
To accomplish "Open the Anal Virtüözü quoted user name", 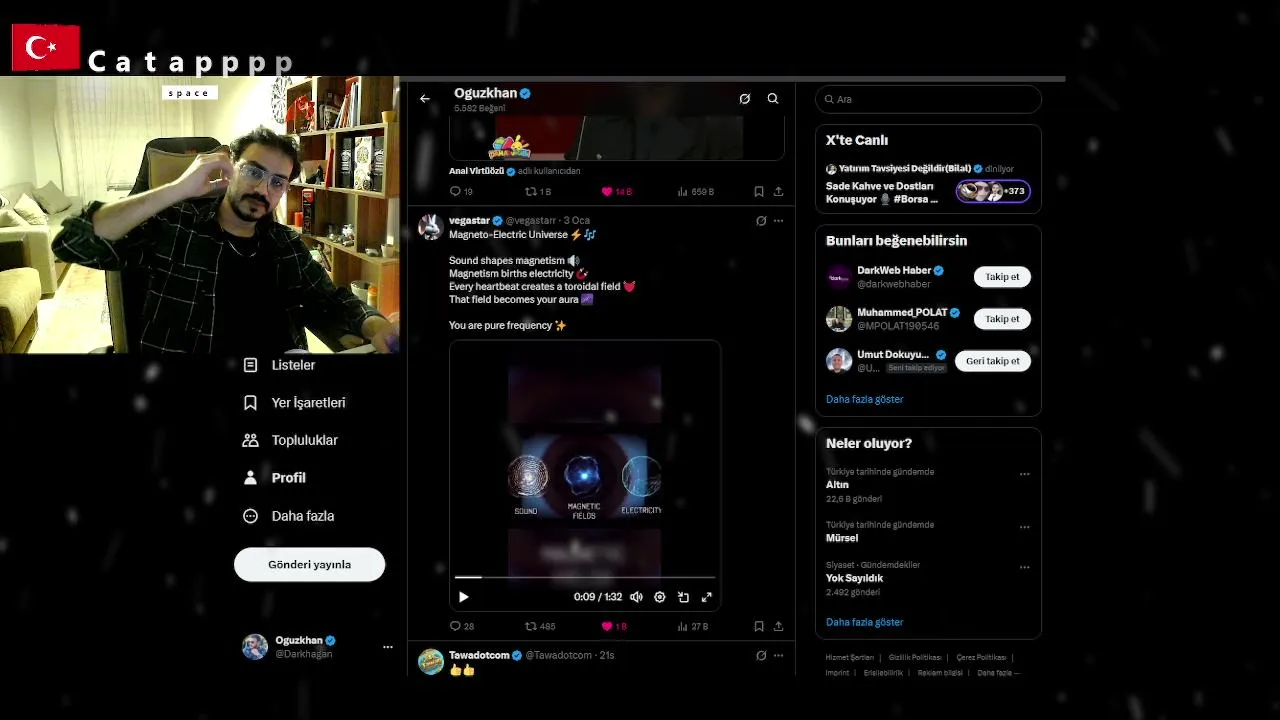I will [477, 171].
